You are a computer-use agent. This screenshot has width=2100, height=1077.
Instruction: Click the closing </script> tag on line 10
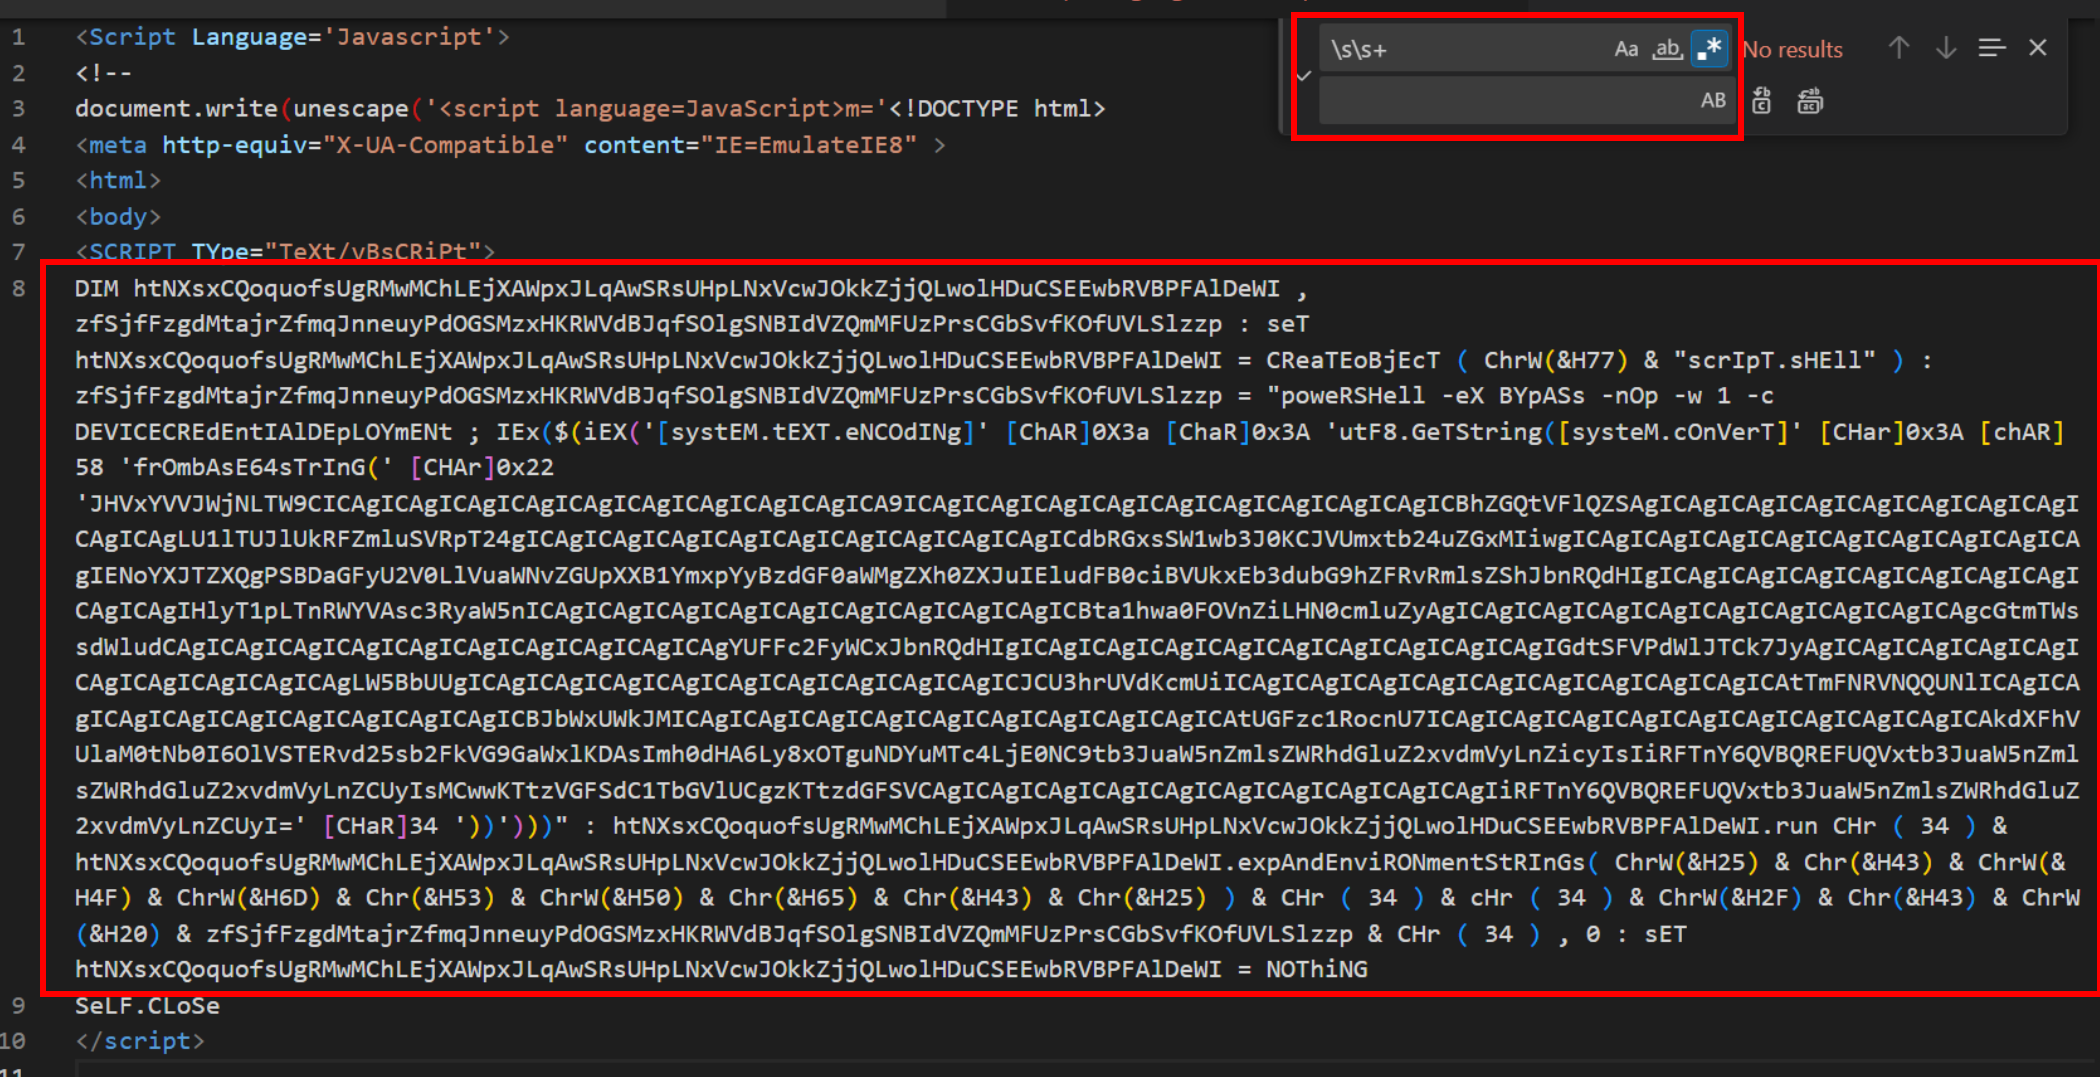[x=140, y=1041]
